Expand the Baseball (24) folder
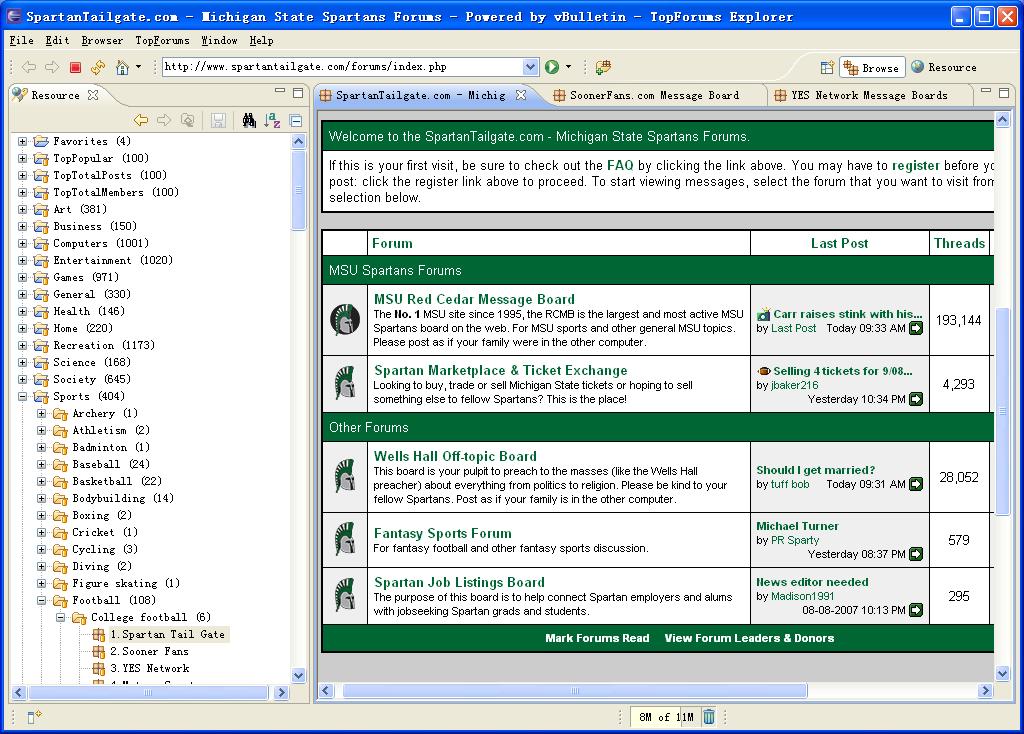This screenshot has height=734, width=1024. pyautogui.click(x=41, y=464)
